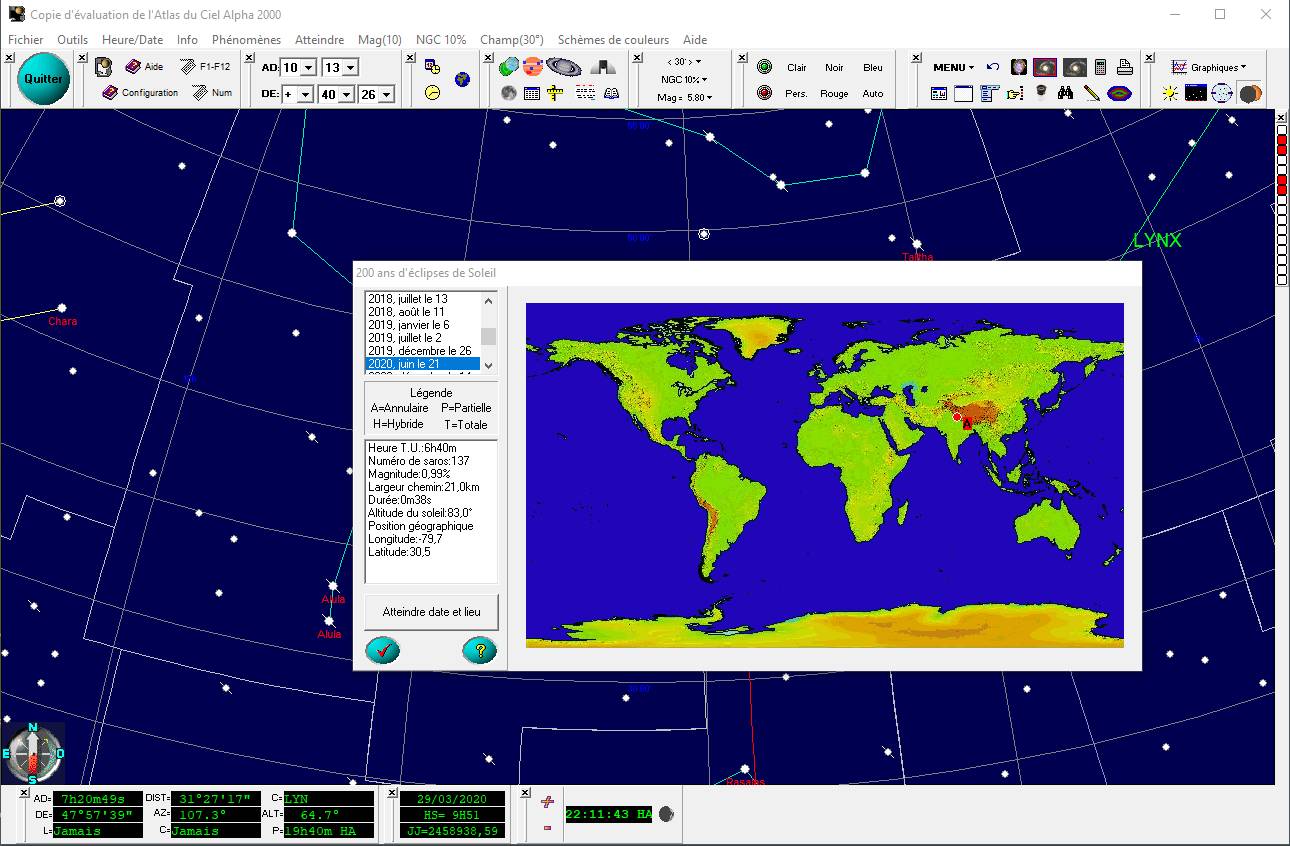This screenshot has width=1290, height=846.
Task: Open the AD minutes dropdown showing 13
Action: coord(349,68)
